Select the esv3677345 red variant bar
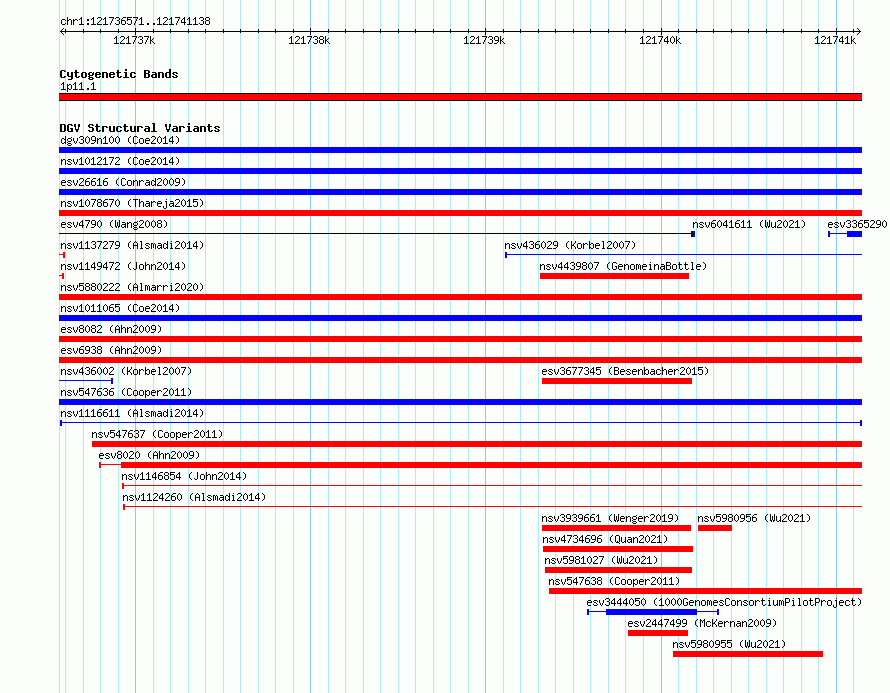The width and height of the screenshot is (890, 693). coord(617,381)
